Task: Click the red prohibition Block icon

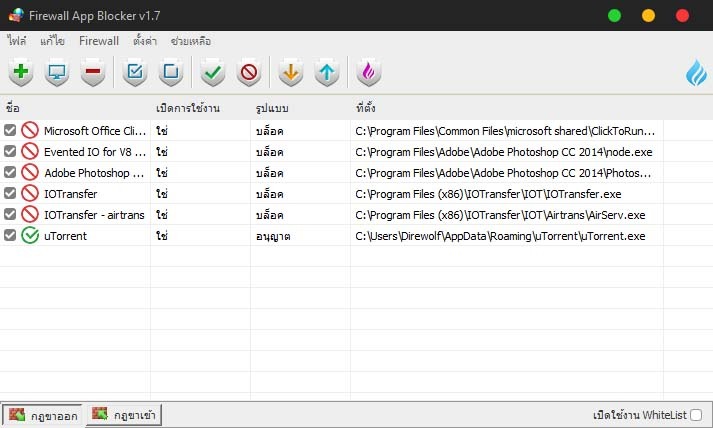Action: tap(249, 71)
